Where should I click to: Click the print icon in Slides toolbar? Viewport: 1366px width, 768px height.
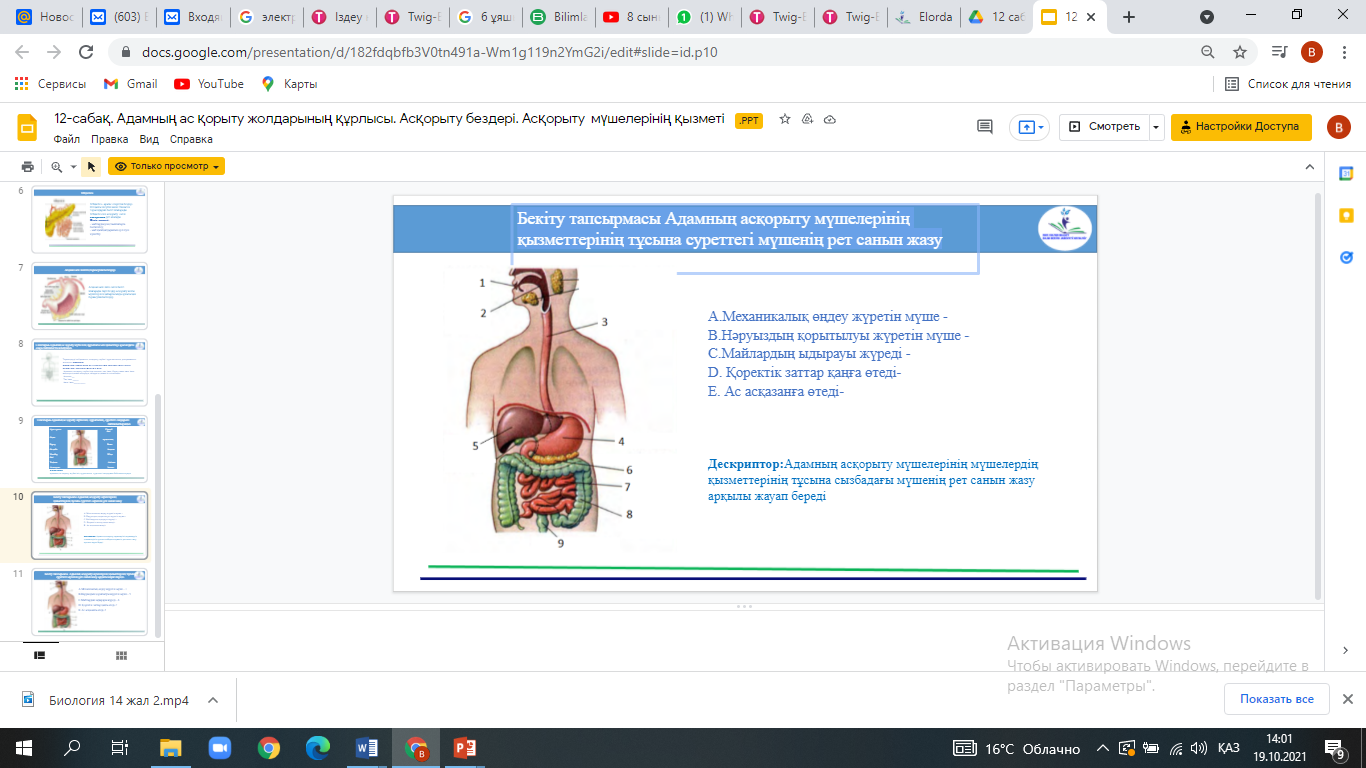(28, 167)
